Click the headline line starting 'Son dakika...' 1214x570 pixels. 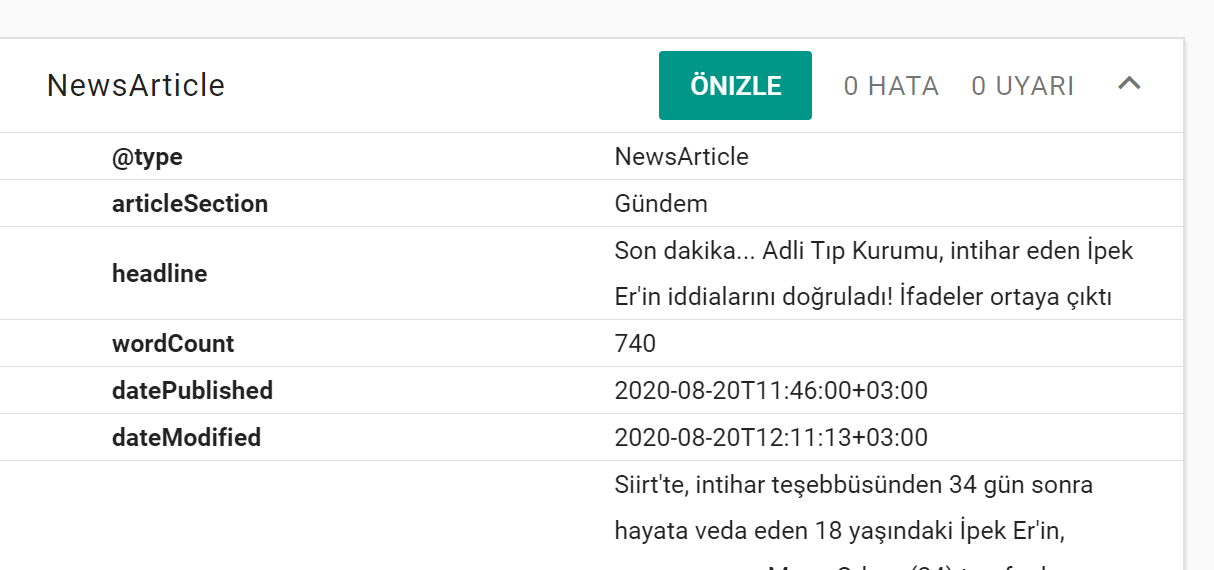pos(873,251)
